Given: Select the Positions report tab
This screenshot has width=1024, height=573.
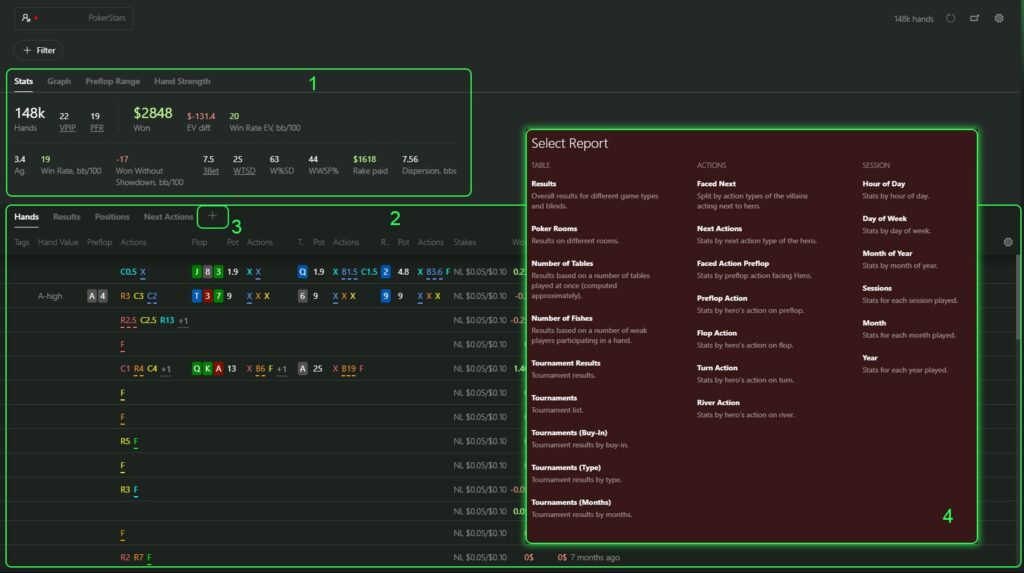Looking at the screenshot, I should tap(112, 216).
